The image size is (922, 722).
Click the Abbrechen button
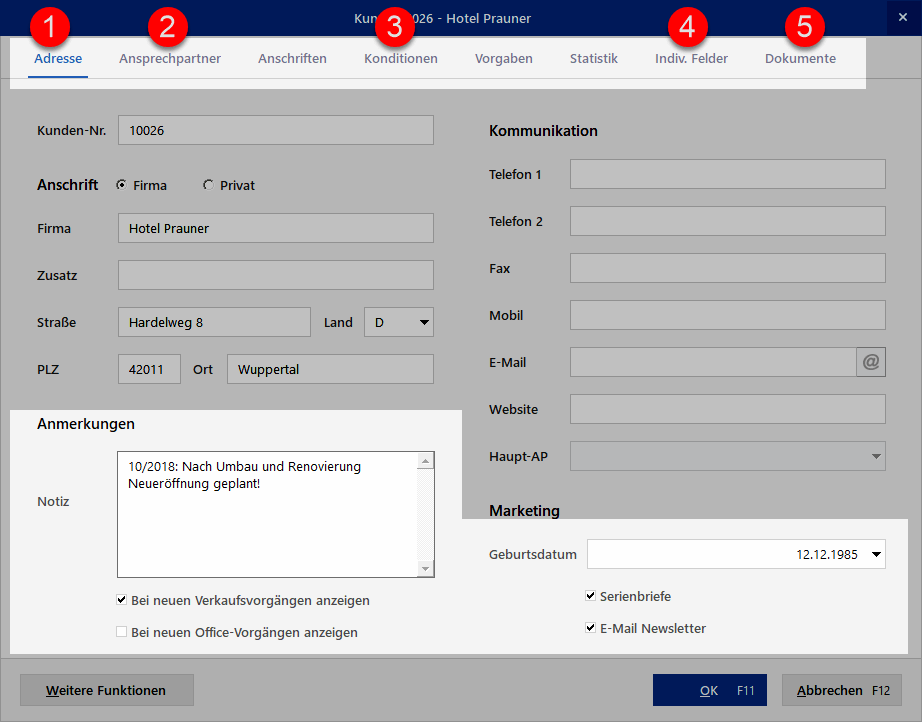(x=841, y=690)
